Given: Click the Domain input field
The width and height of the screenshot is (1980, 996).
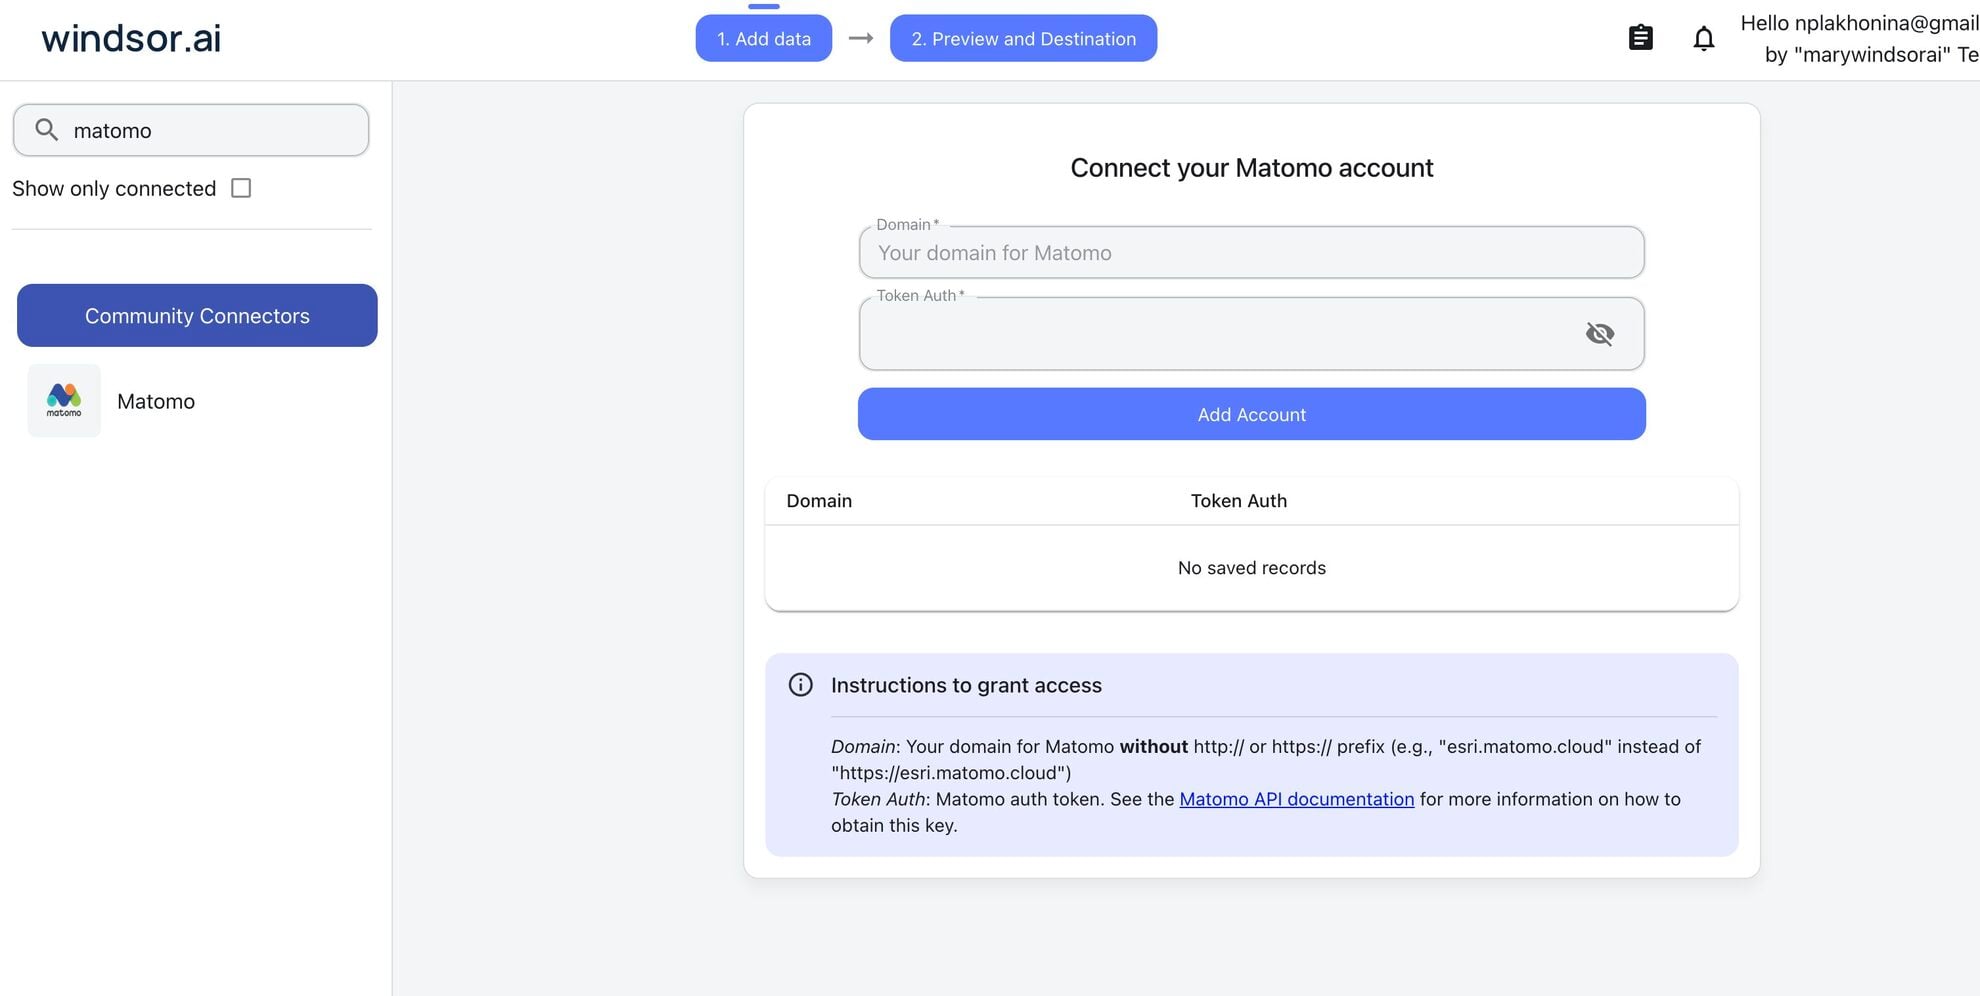Looking at the screenshot, I should pyautogui.click(x=1251, y=252).
